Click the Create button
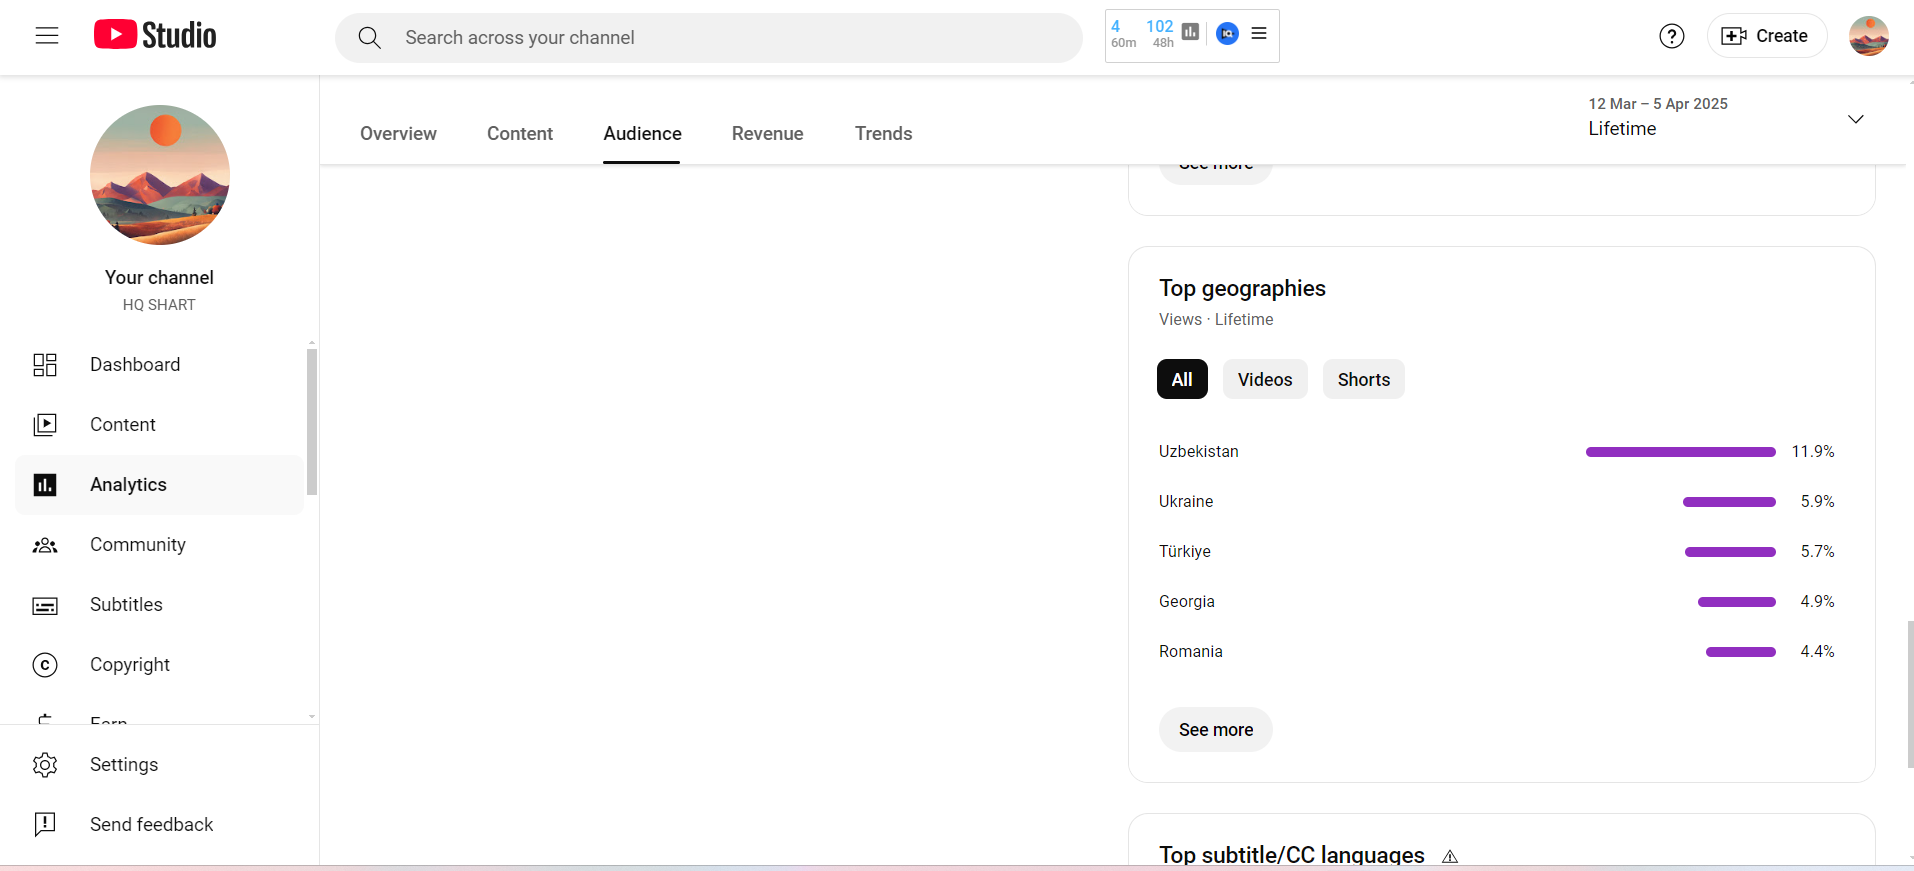Screen dimensions: 1914x871 (1765, 36)
